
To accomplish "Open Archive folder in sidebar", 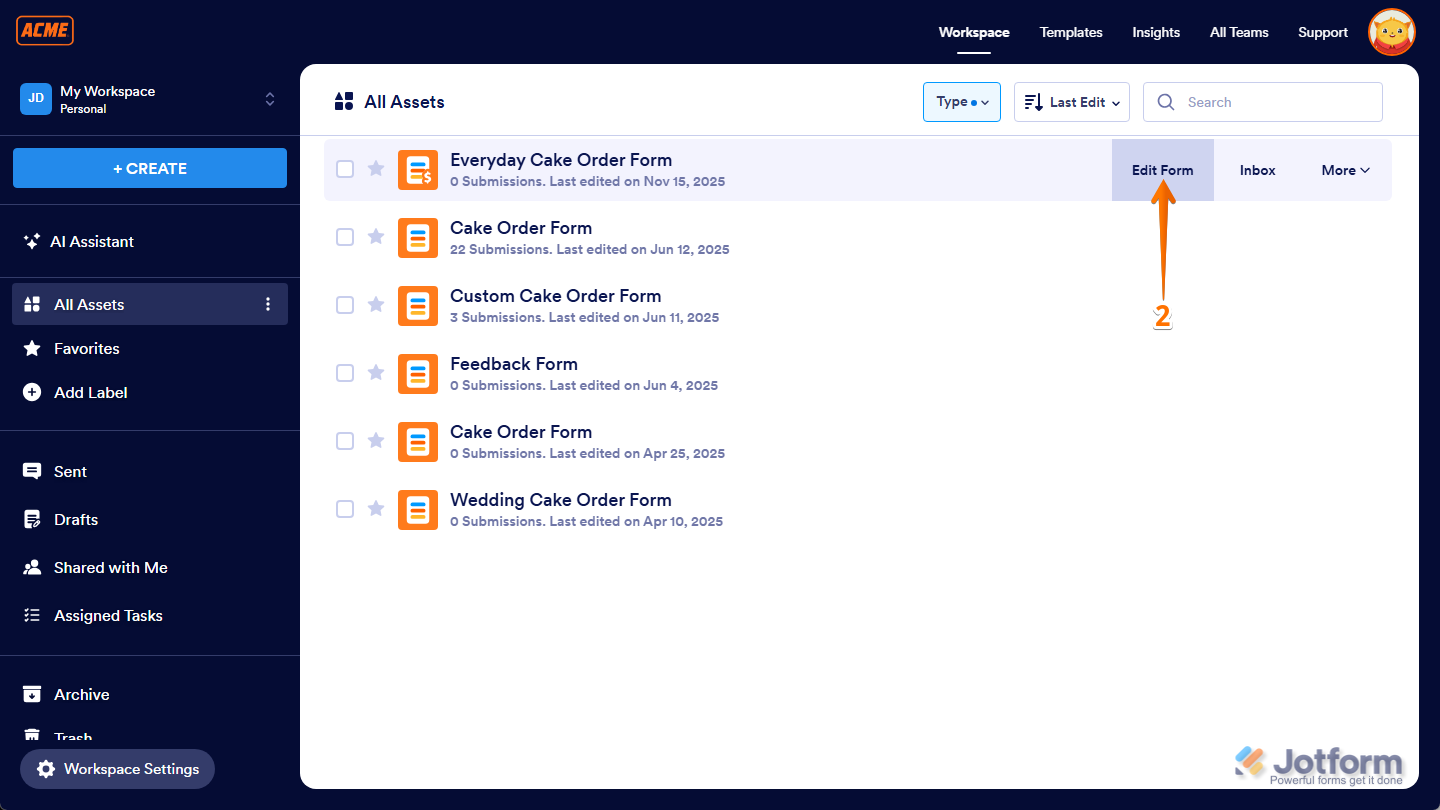I will point(80,694).
